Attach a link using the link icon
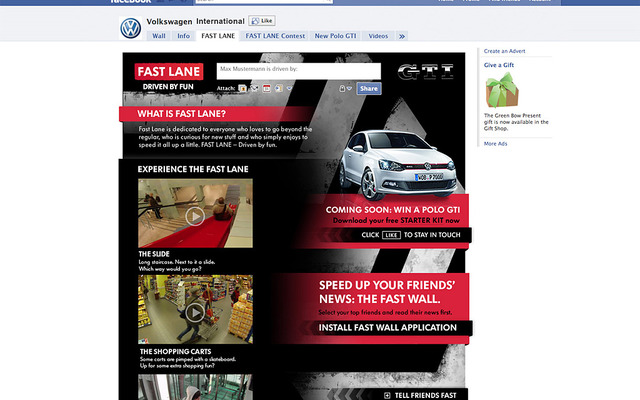Image resolution: width=640 pixels, height=400 pixels. [278, 88]
